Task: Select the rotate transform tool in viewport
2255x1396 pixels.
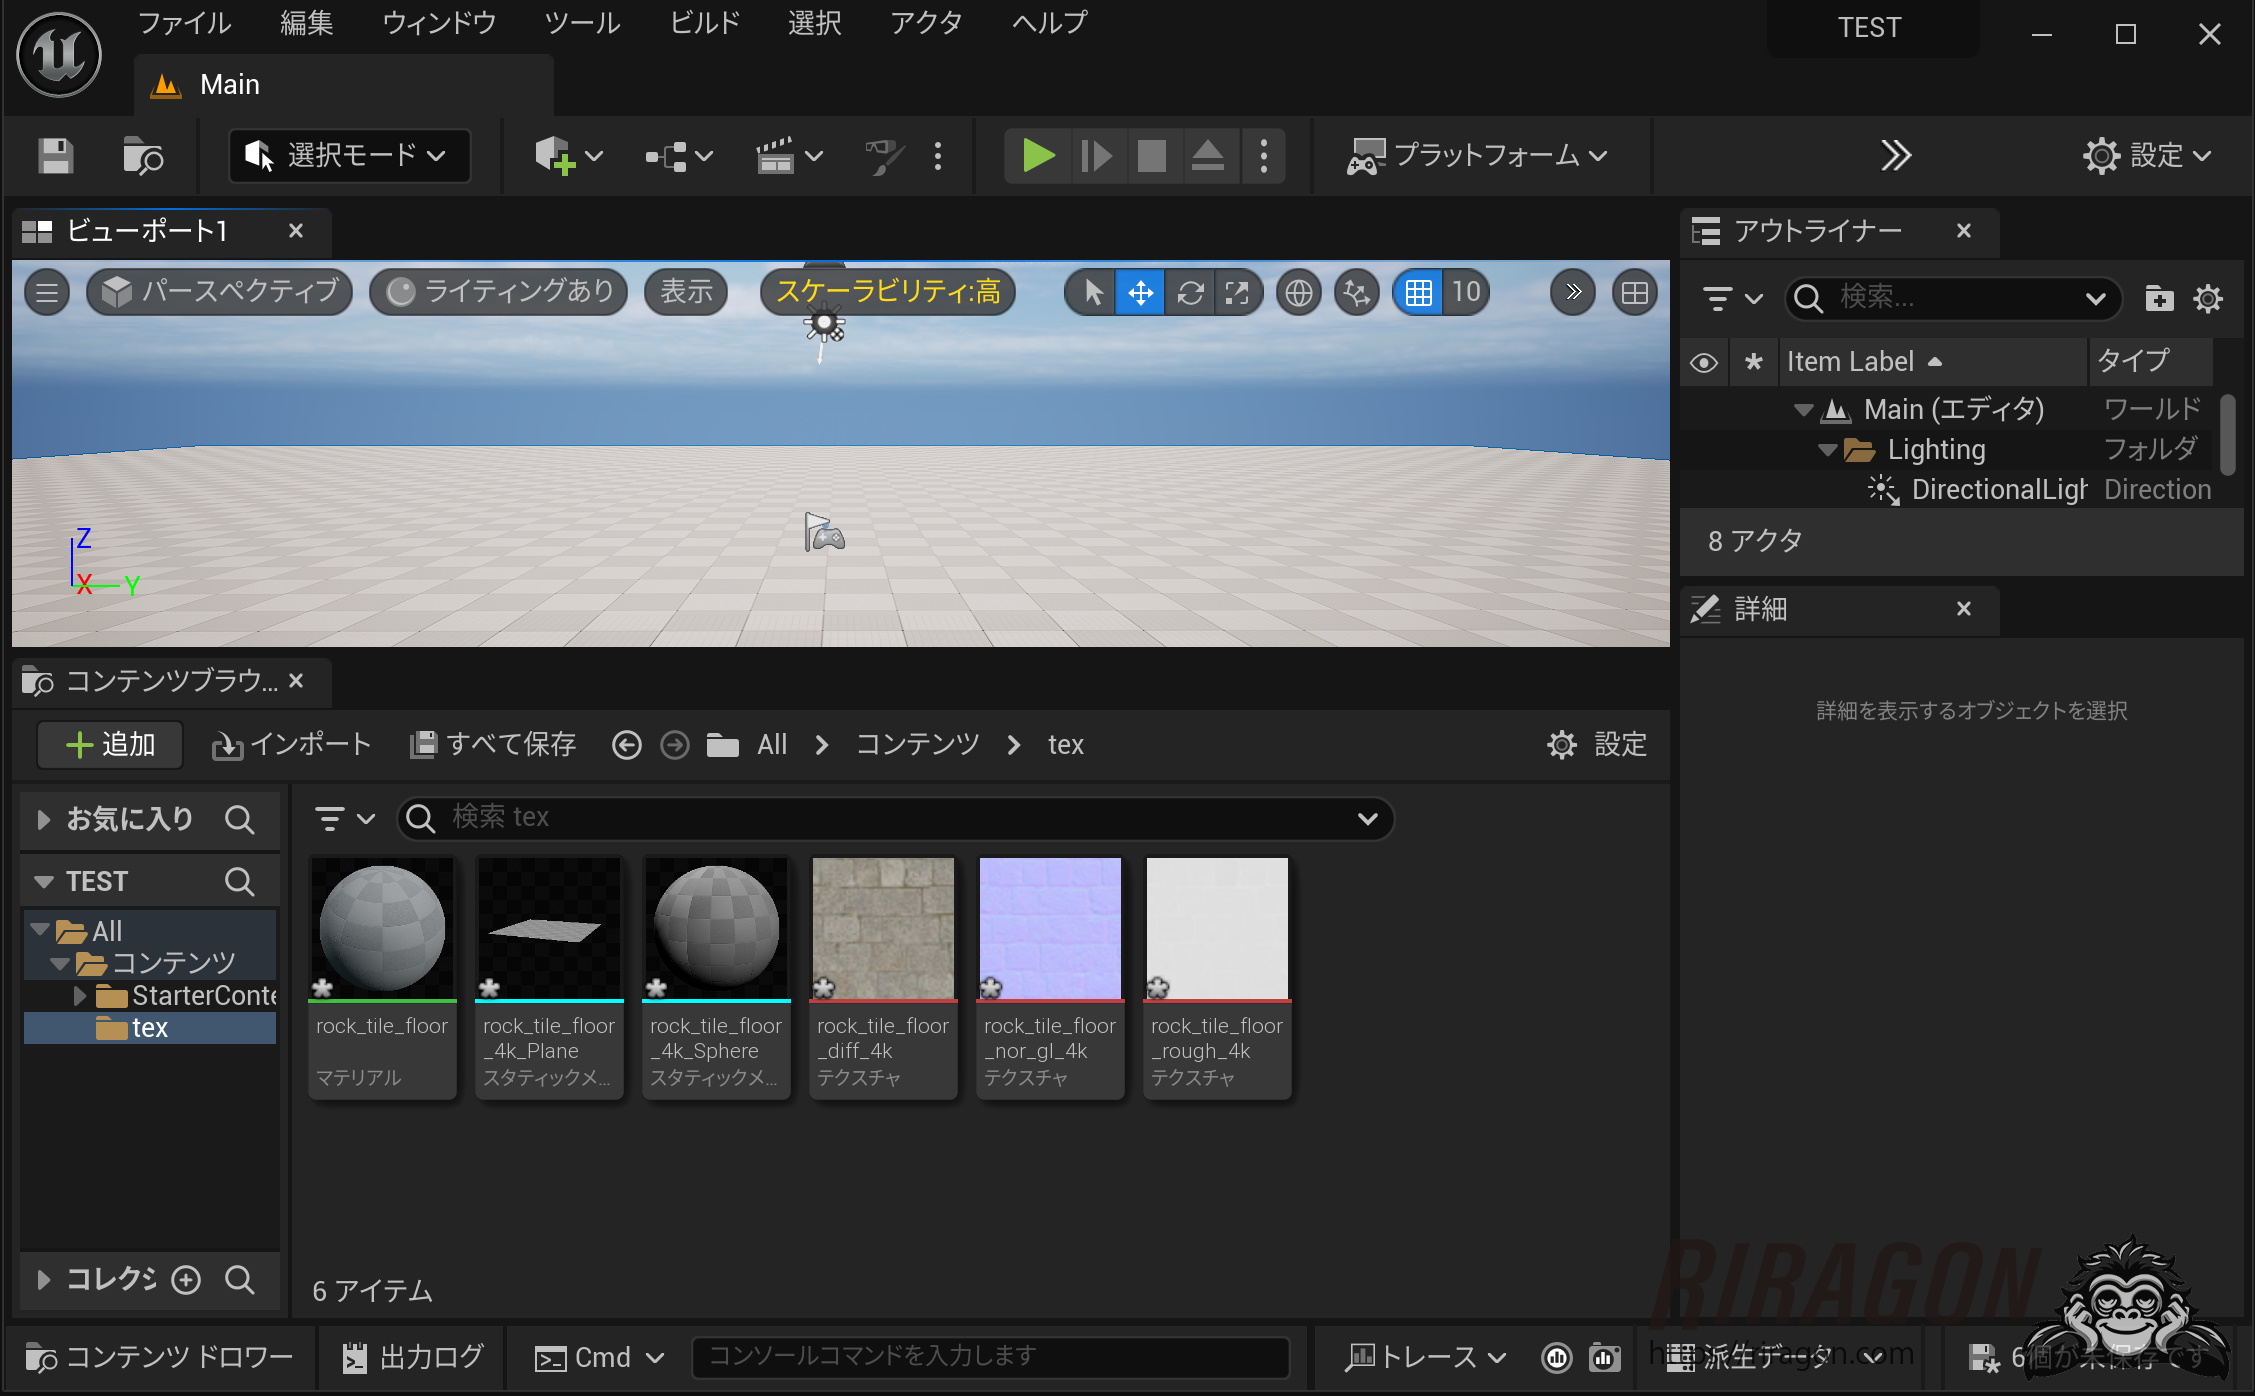Action: [1190, 293]
